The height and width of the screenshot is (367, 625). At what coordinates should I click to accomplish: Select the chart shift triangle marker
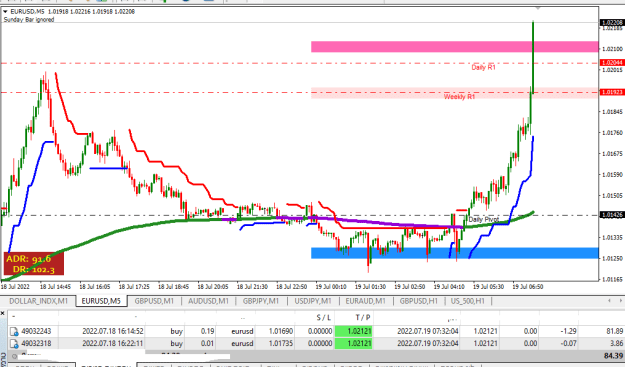tap(538, 8)
